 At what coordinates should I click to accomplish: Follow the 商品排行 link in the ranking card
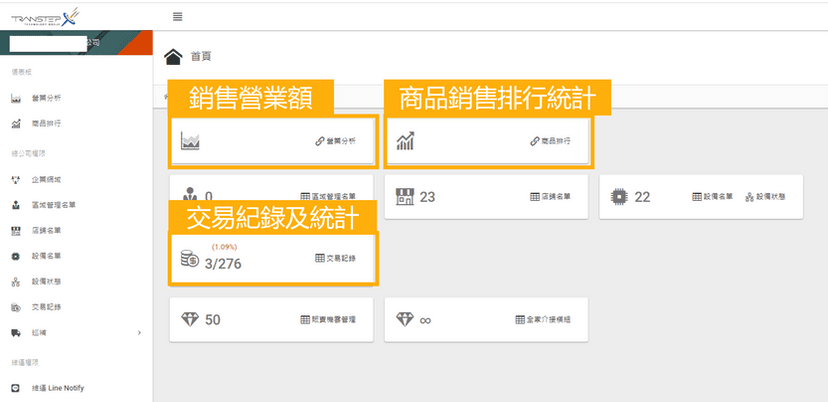coord(551,142)
